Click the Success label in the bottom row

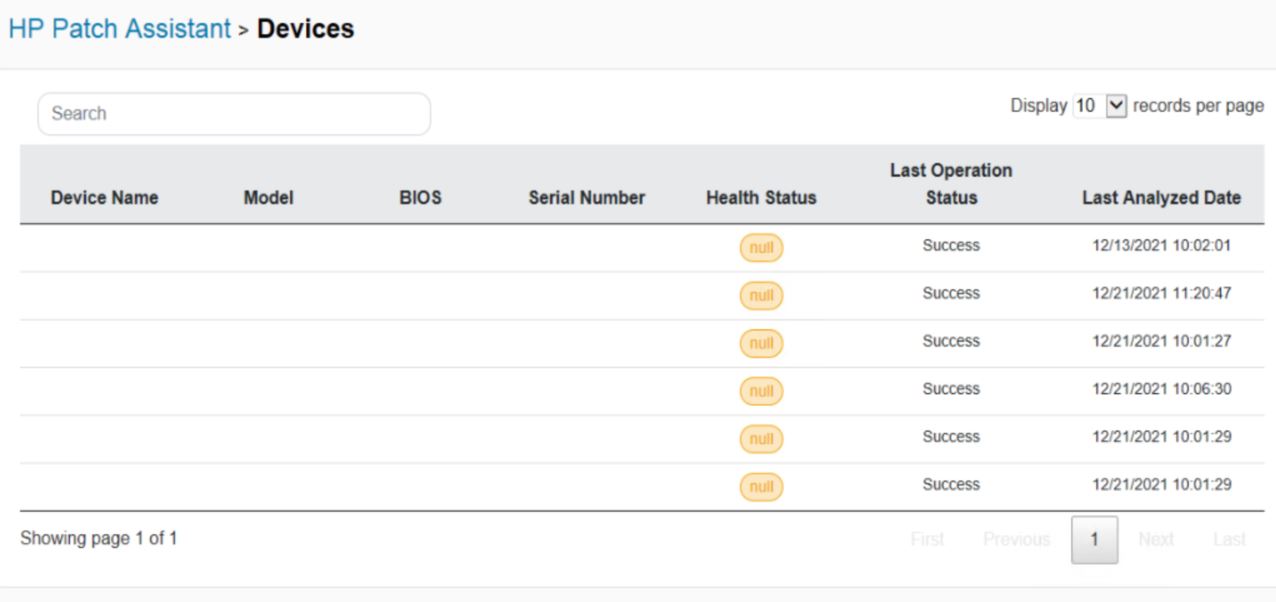click(x=950, y=484)
